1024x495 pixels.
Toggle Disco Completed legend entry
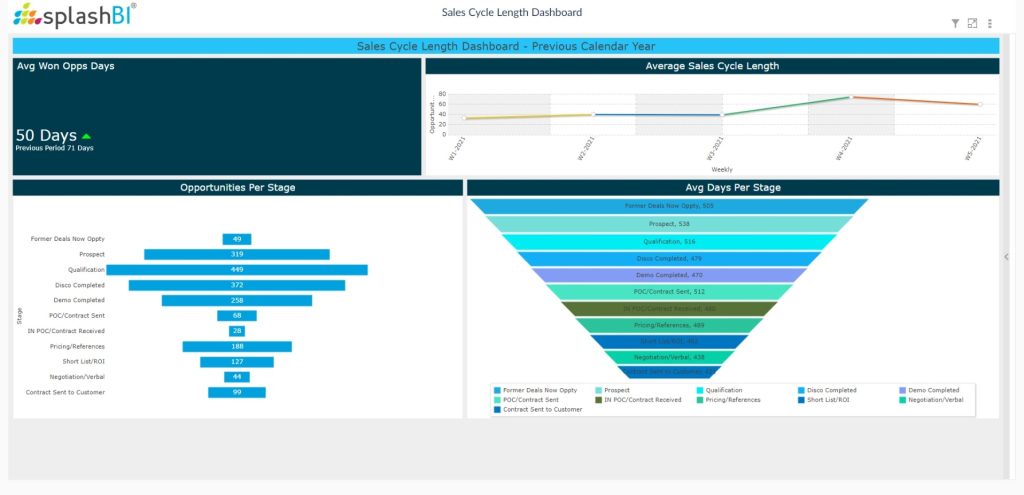(x=827, y=390)
